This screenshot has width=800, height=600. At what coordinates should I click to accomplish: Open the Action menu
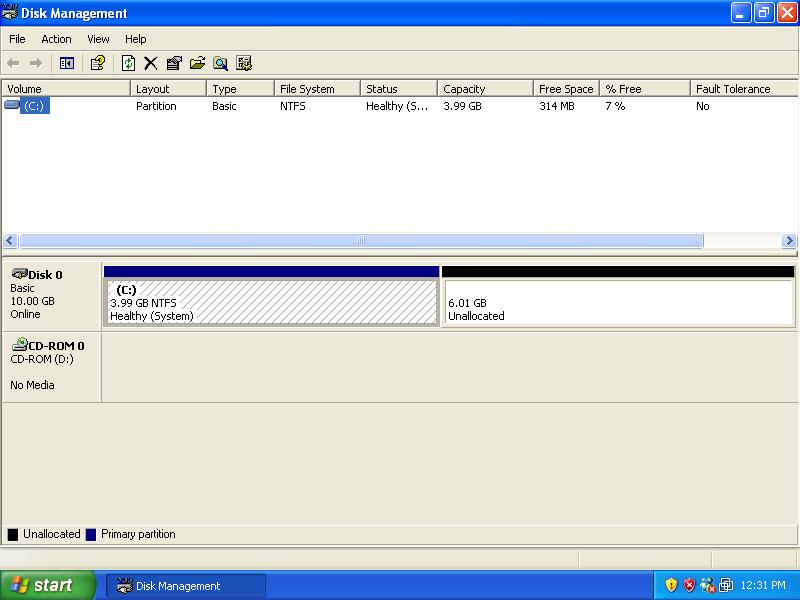tap(56, 39)
